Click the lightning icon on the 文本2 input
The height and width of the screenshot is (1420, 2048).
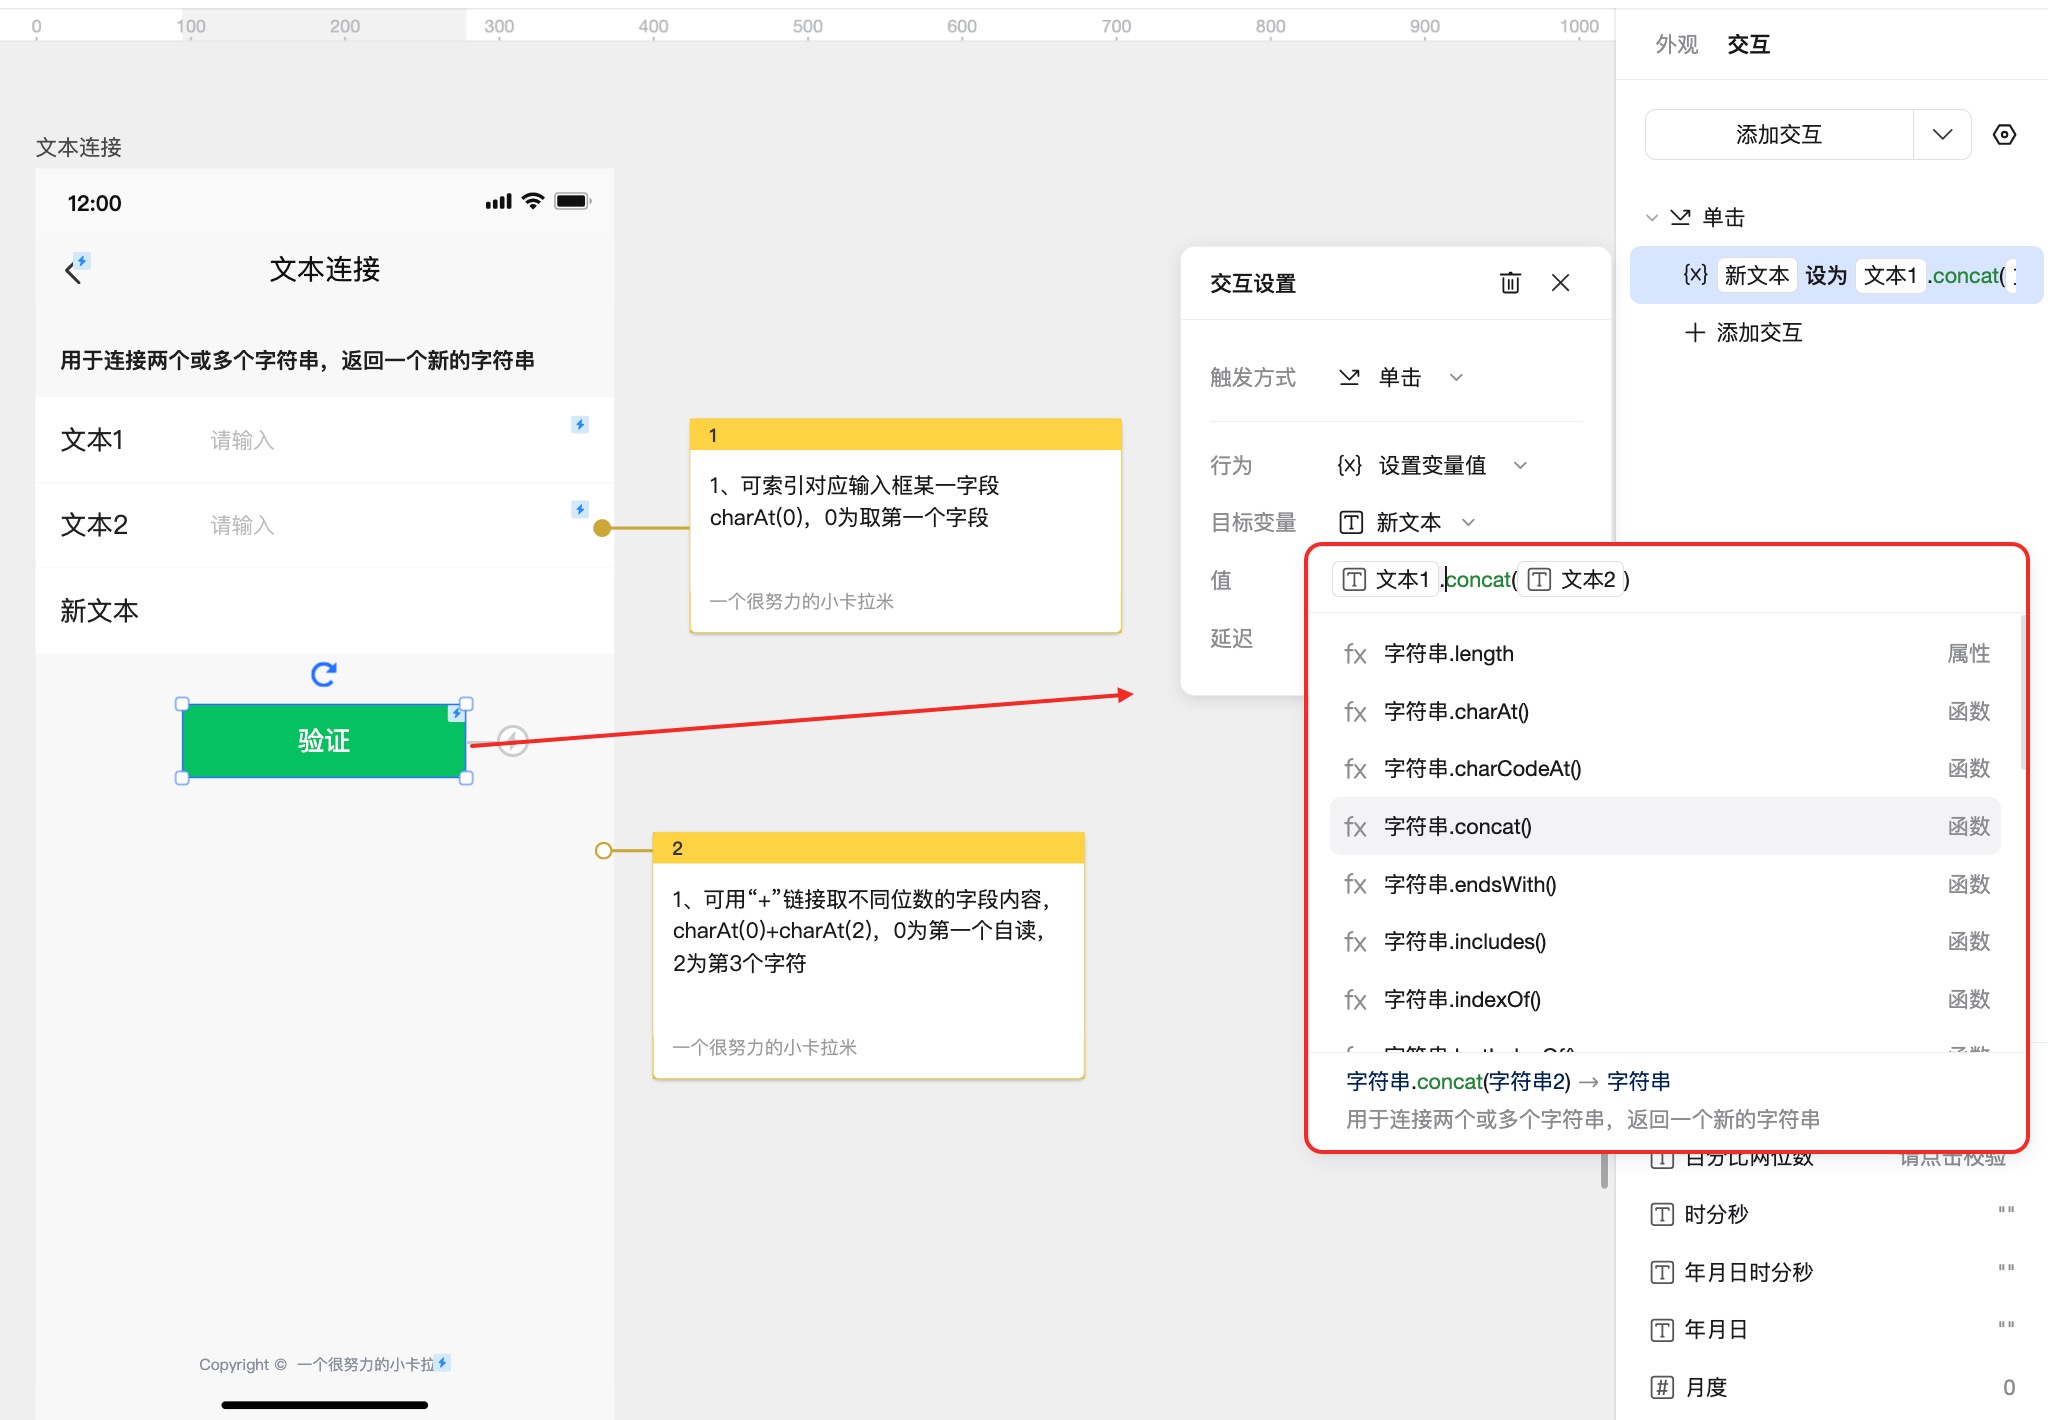pos(580,510)
